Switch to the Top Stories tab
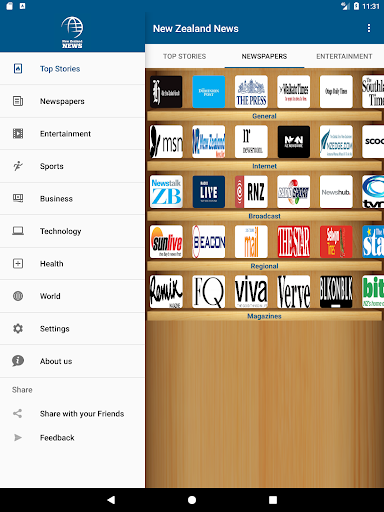Screen dimensions: 384x512 click(x=185, y=56)
